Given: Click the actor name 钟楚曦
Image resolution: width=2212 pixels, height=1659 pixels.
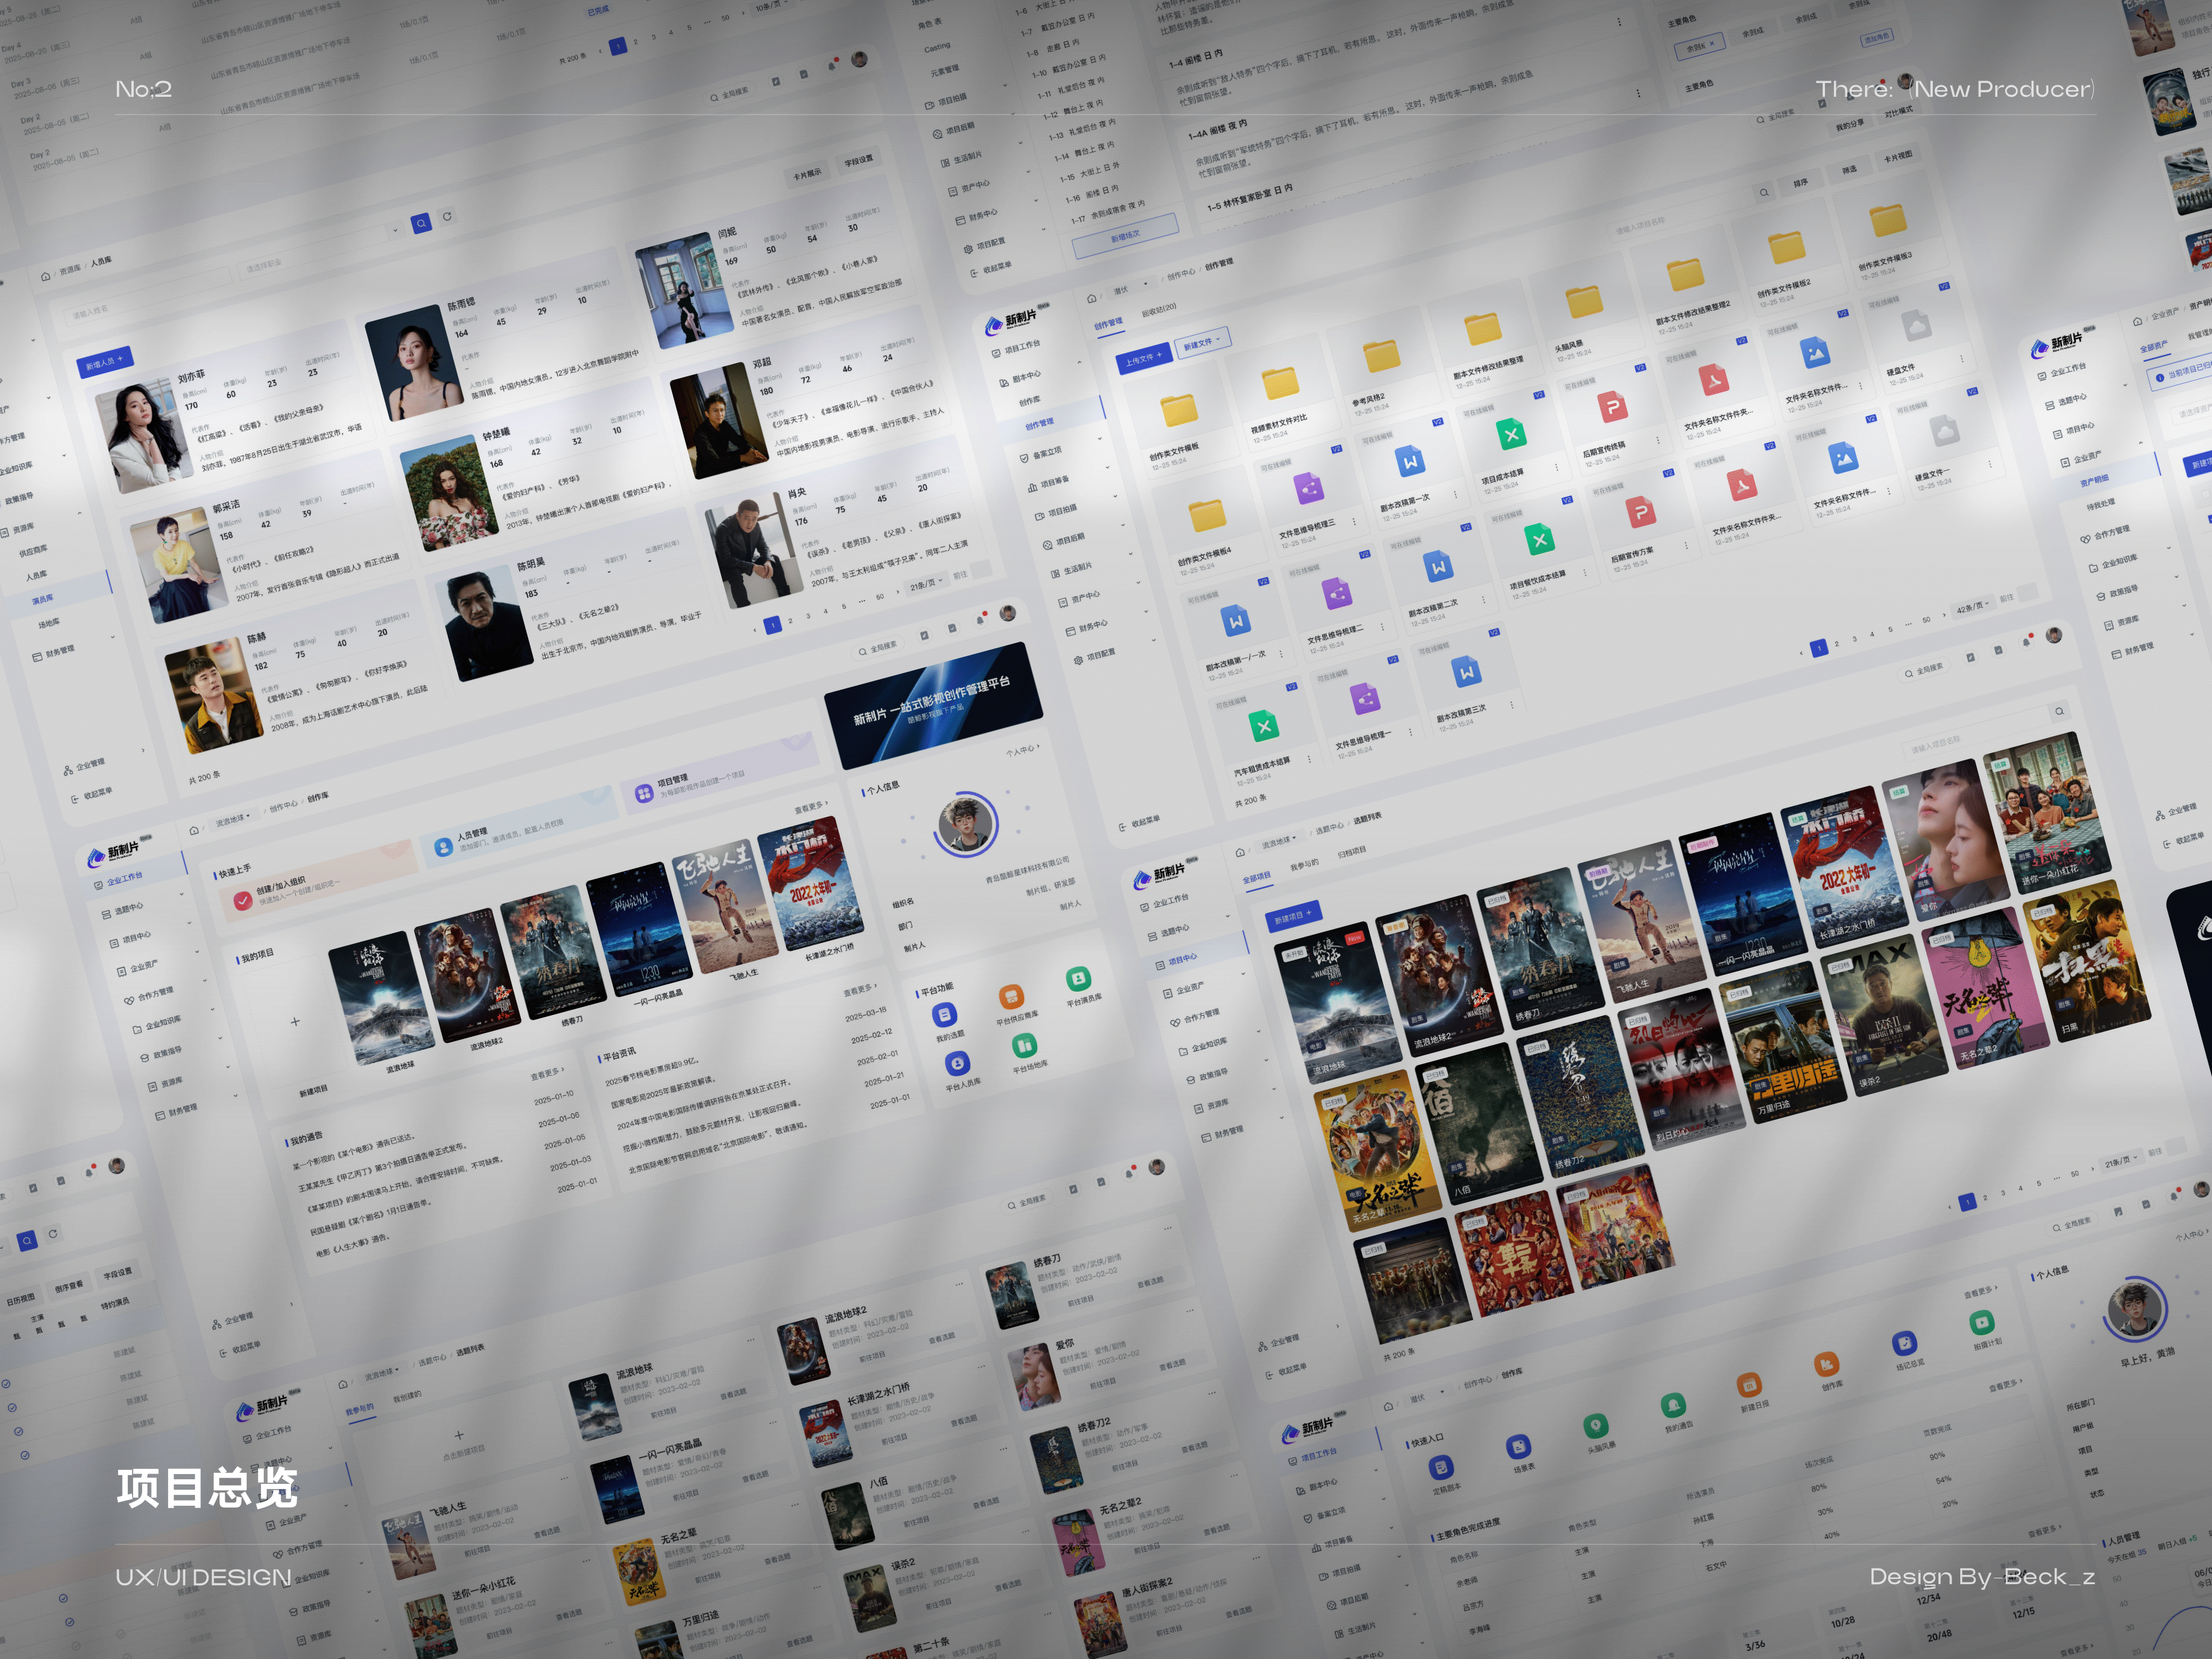Looking at the screenshot, I should coord(497,435).
